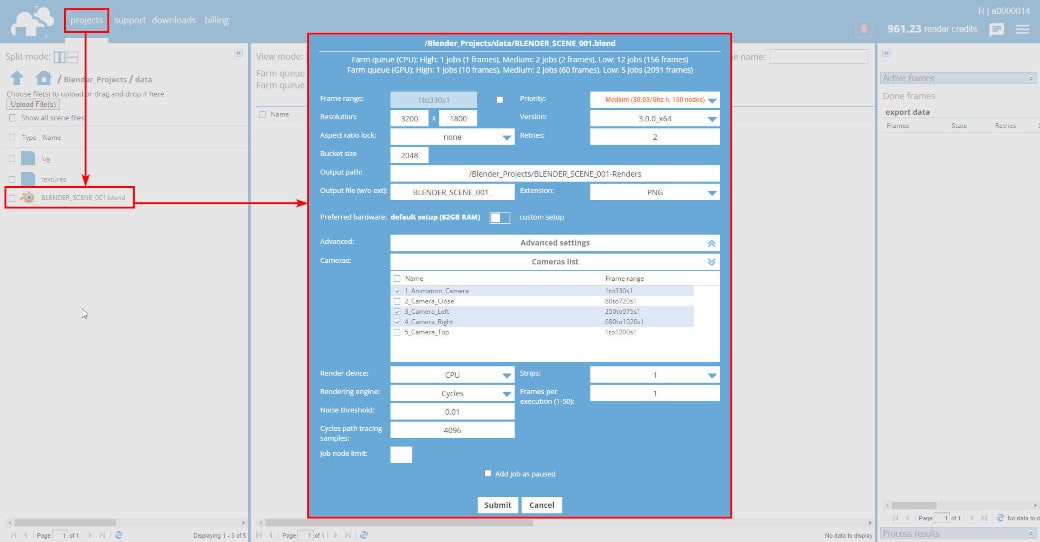Enable Add job as paused
This screenshot has width=1040, height=542.
pos(488,473)
